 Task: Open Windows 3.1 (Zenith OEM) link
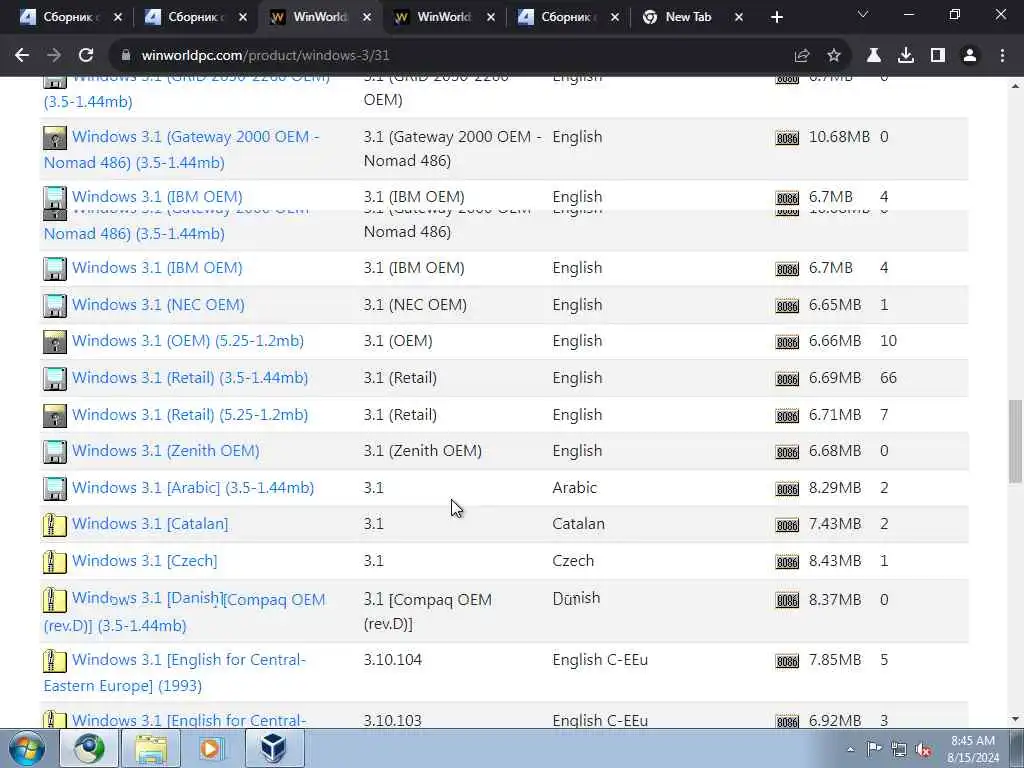[165, 451]
